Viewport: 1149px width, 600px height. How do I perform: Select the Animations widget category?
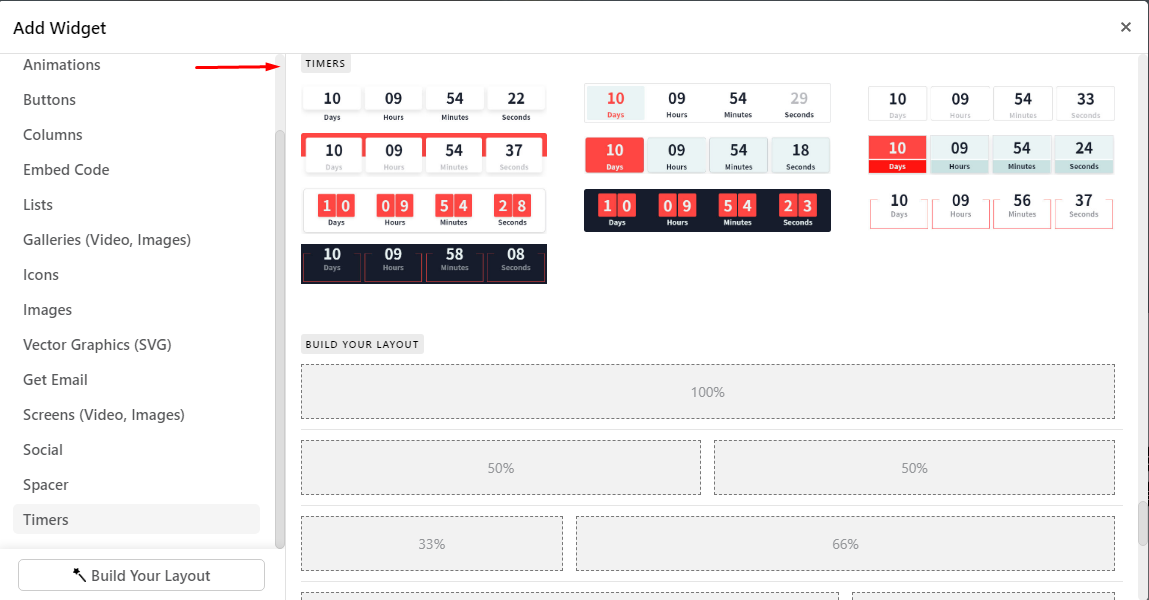[61, 64]
